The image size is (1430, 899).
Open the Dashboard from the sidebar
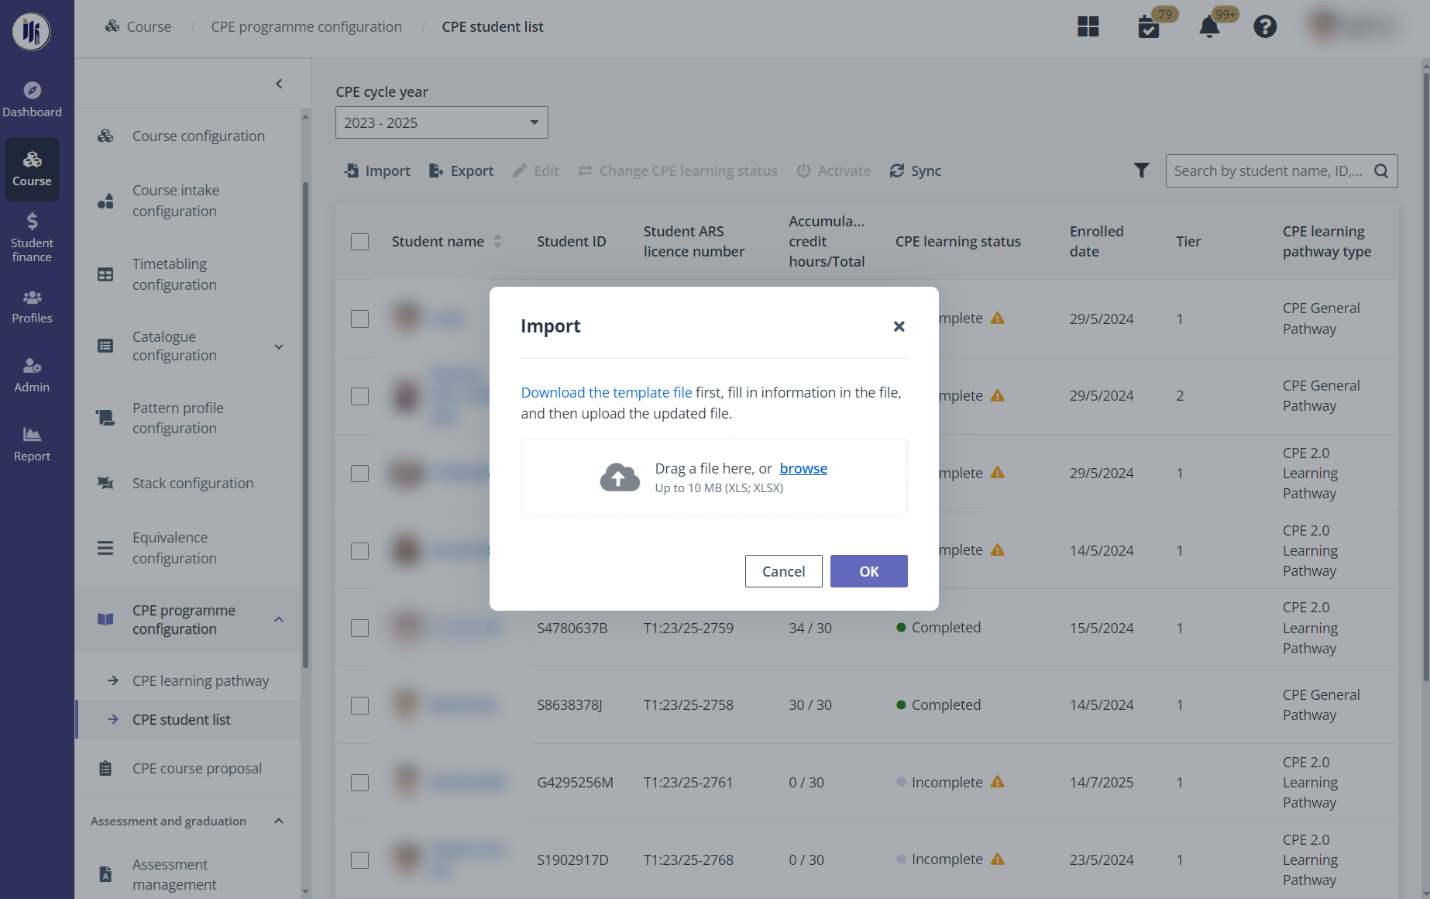pos(32,100)
